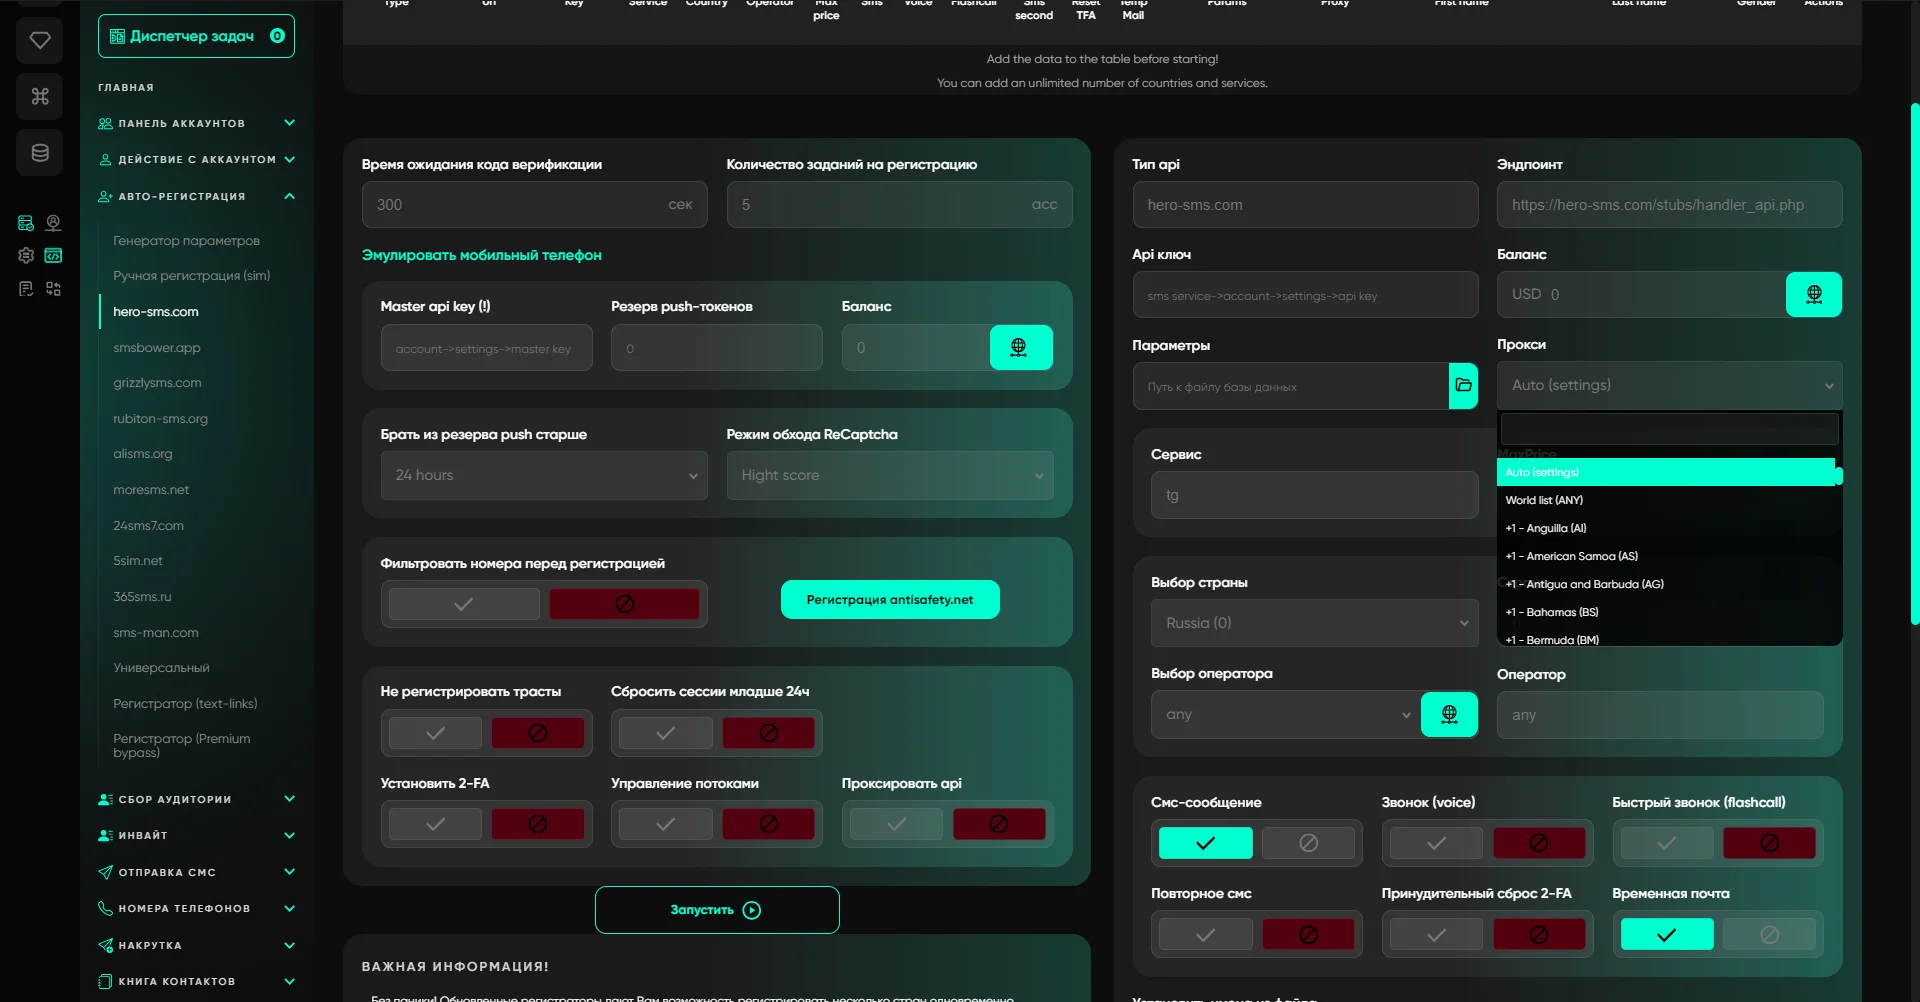The height and width of the screenshot is (1002, 1920).
Task: Click the Api ключ input field
Action: (x=1305, y=295)
